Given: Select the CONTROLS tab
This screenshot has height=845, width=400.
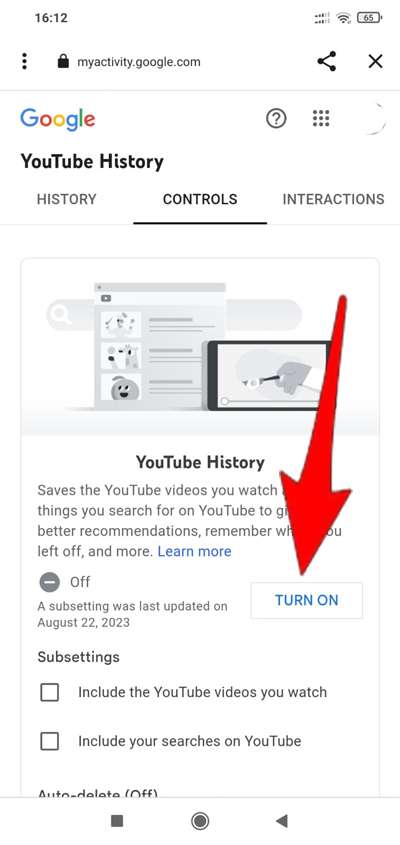Looking at the screenshot, I should 200,199.
